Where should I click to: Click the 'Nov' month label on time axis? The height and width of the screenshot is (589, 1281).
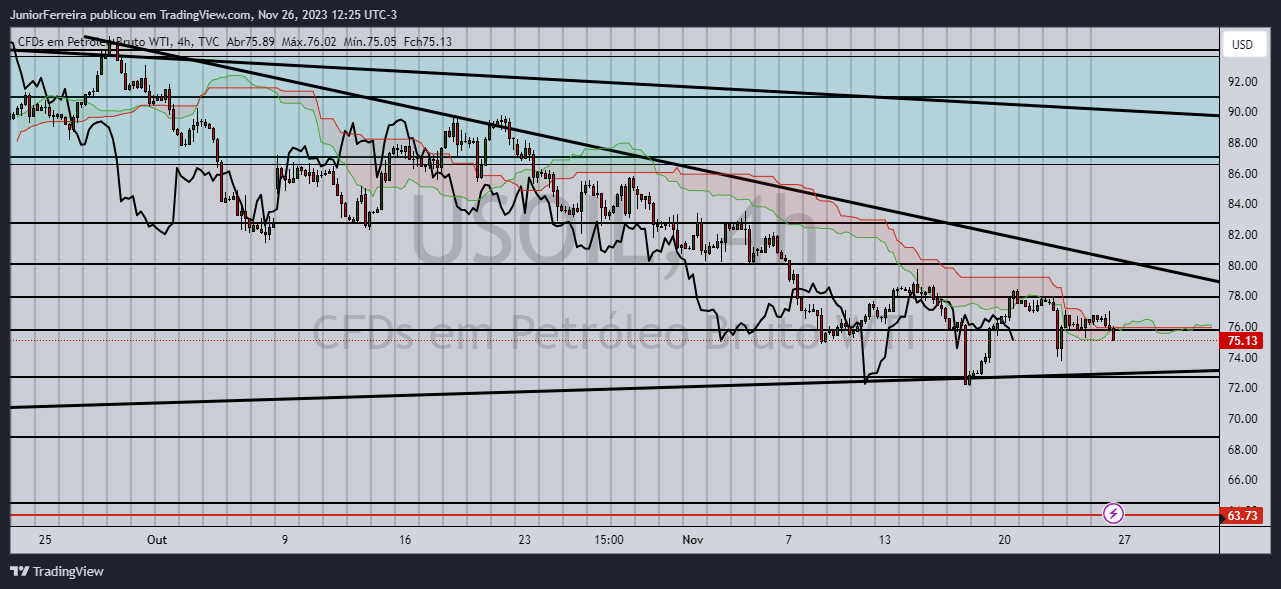click(x=693, y=539)
